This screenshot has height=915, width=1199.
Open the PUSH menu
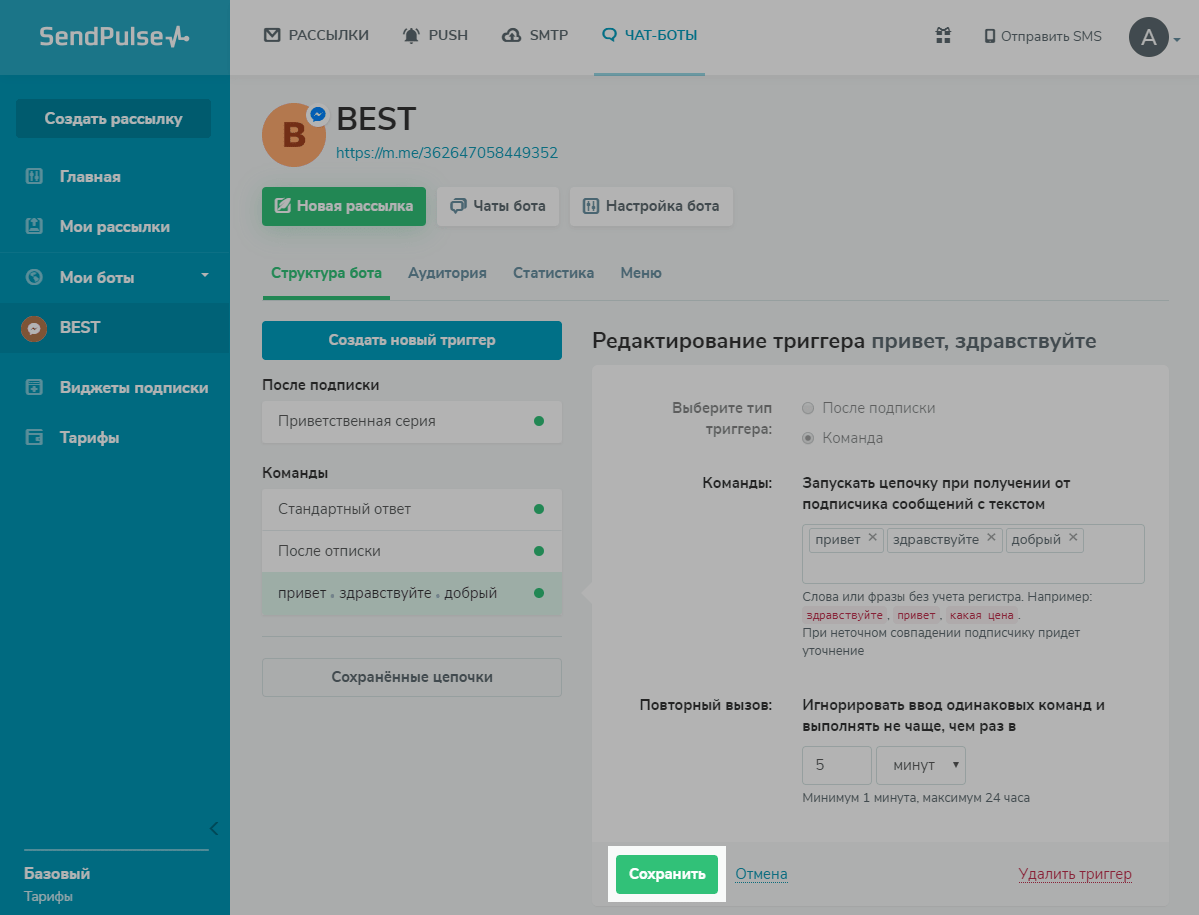[435, 35]
